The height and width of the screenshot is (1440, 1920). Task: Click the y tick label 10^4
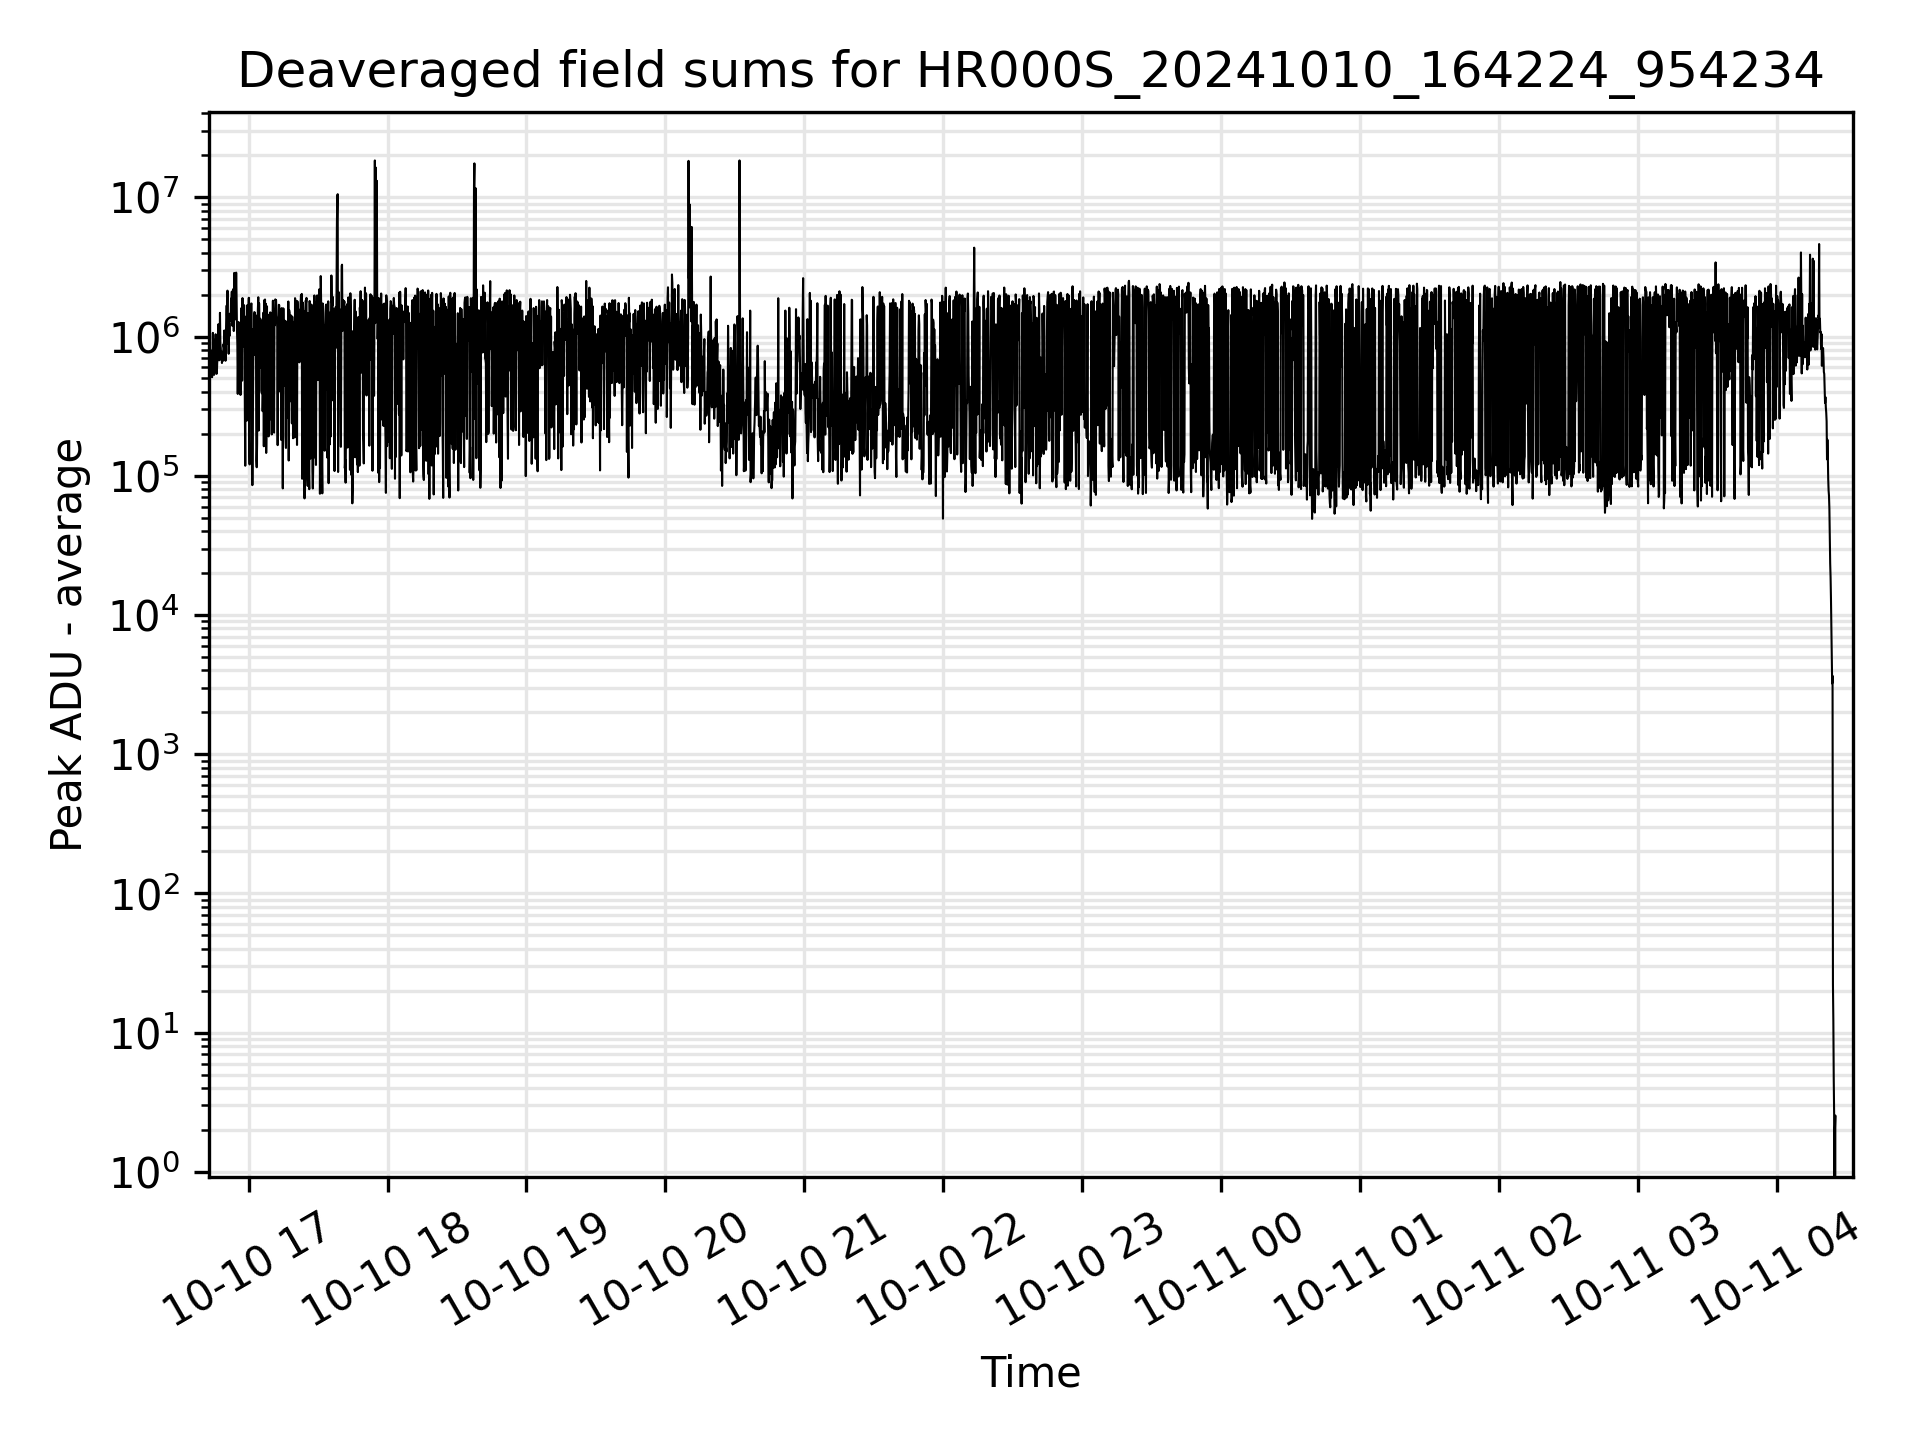(145, 614)
